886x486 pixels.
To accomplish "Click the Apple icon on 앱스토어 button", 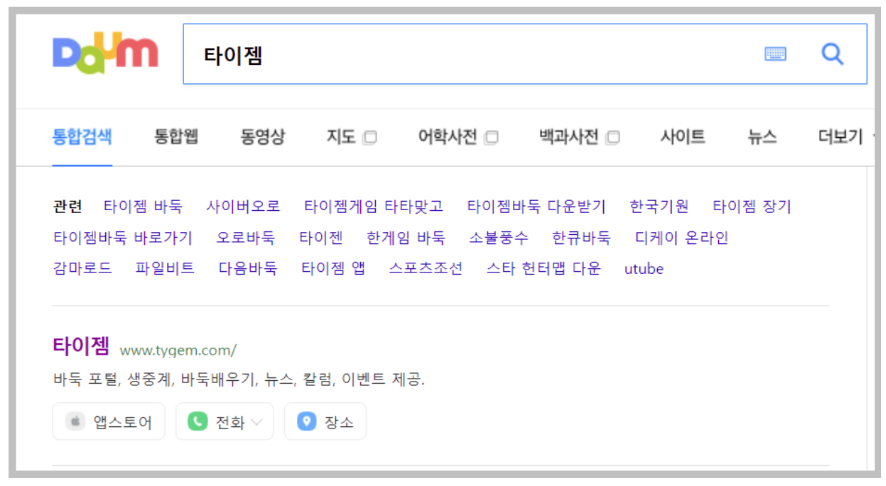I will tap(75, 421).
